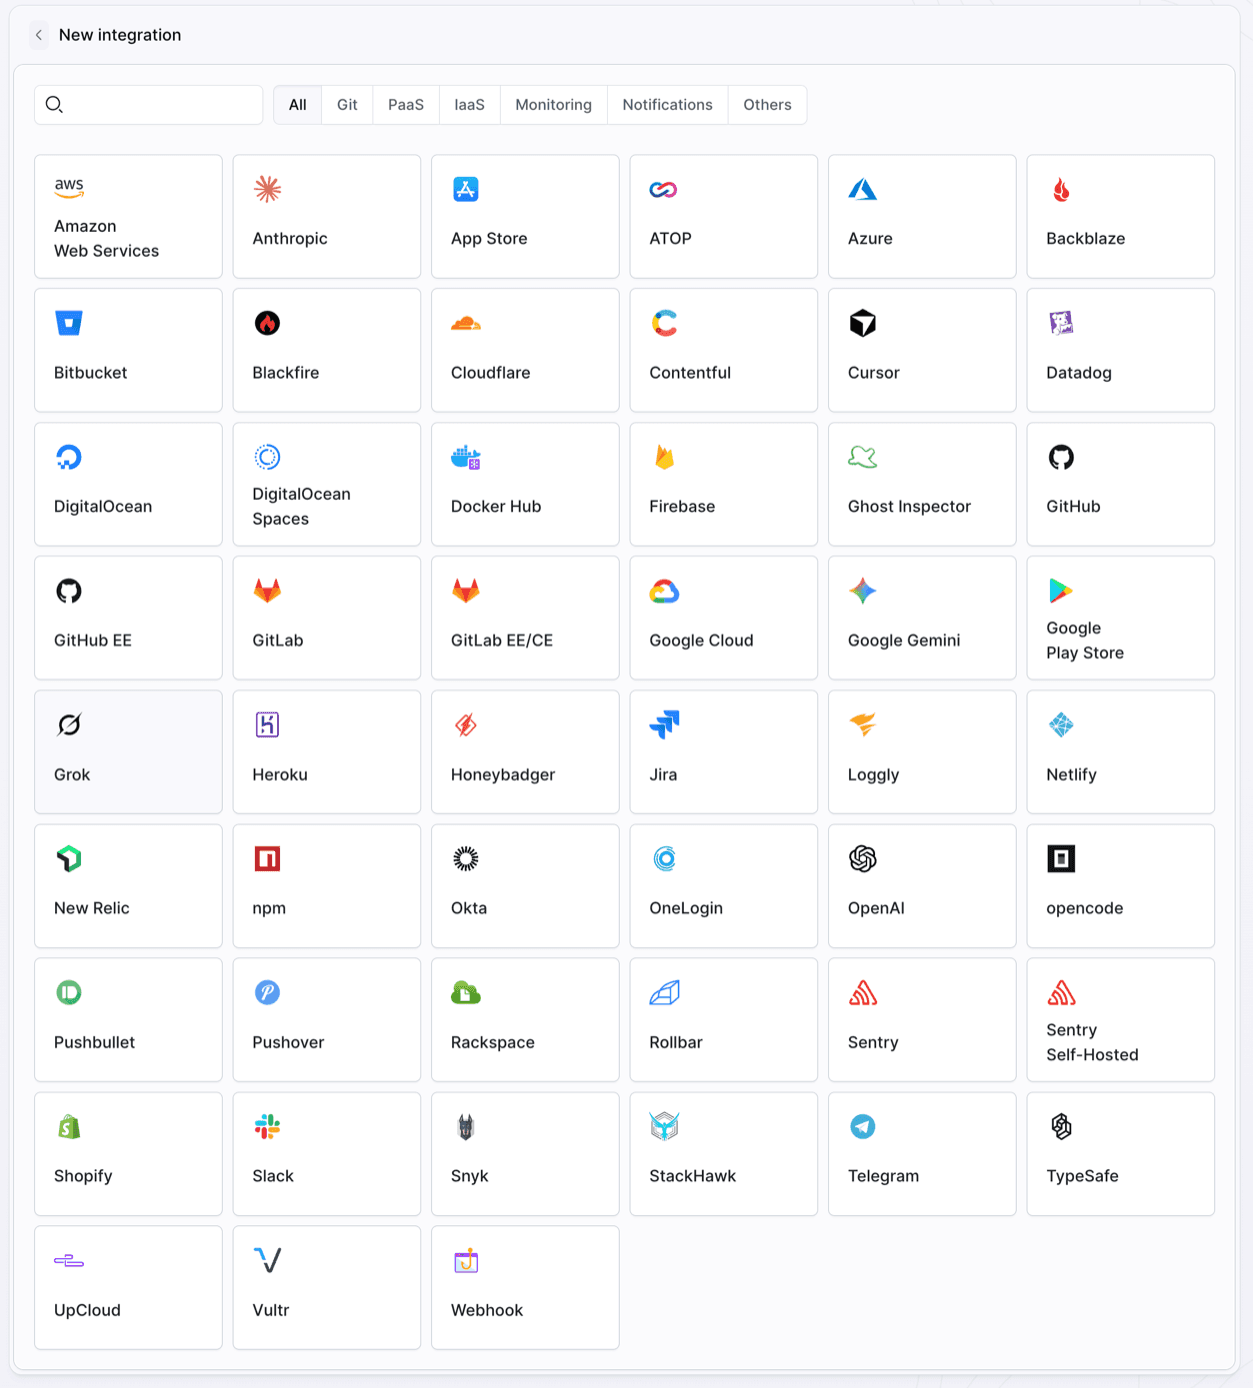Viewport: 1253px width, 1388px height.
Task: Open the DigitalOcean integration card
Action: click(128, 484)
